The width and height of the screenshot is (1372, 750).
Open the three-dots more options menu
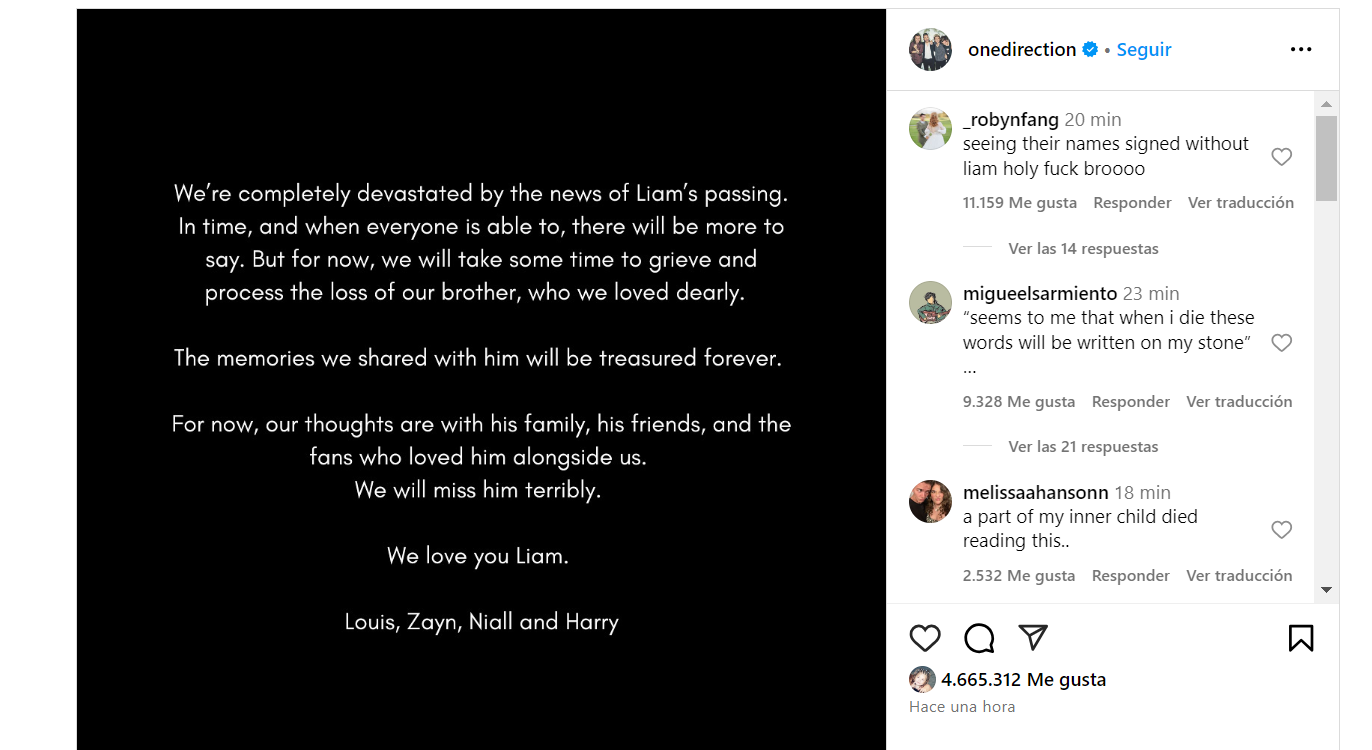[1300, 50]
